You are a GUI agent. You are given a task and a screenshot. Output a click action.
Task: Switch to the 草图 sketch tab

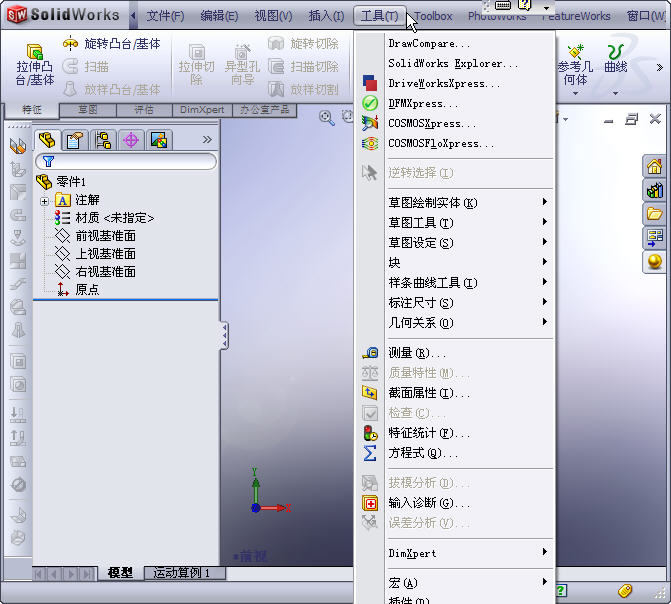point(88,110)
